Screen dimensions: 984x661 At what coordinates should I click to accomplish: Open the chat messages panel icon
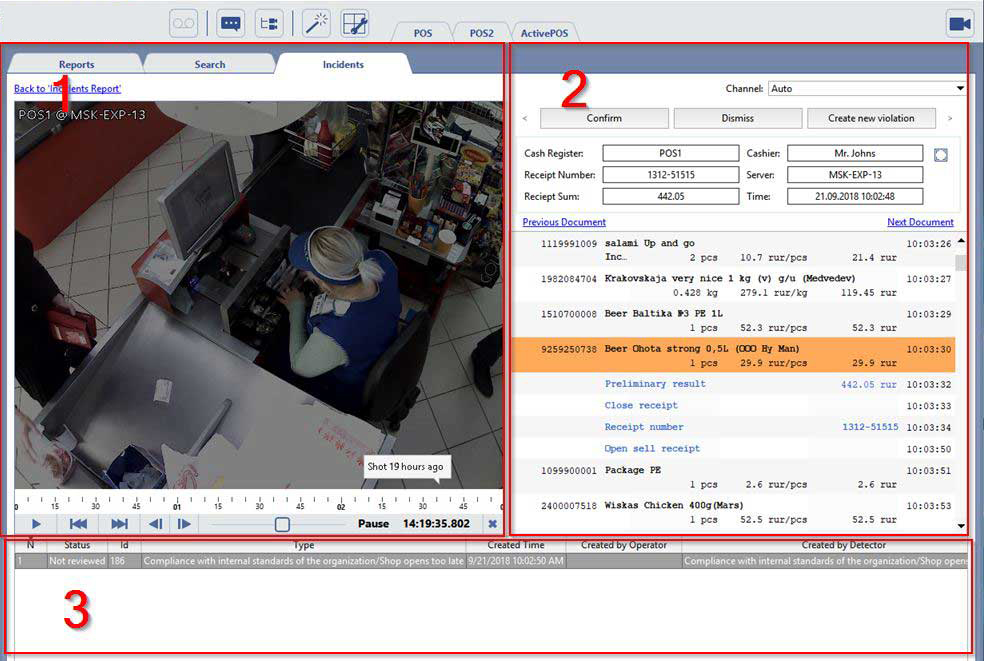click(x=231, y=23)
